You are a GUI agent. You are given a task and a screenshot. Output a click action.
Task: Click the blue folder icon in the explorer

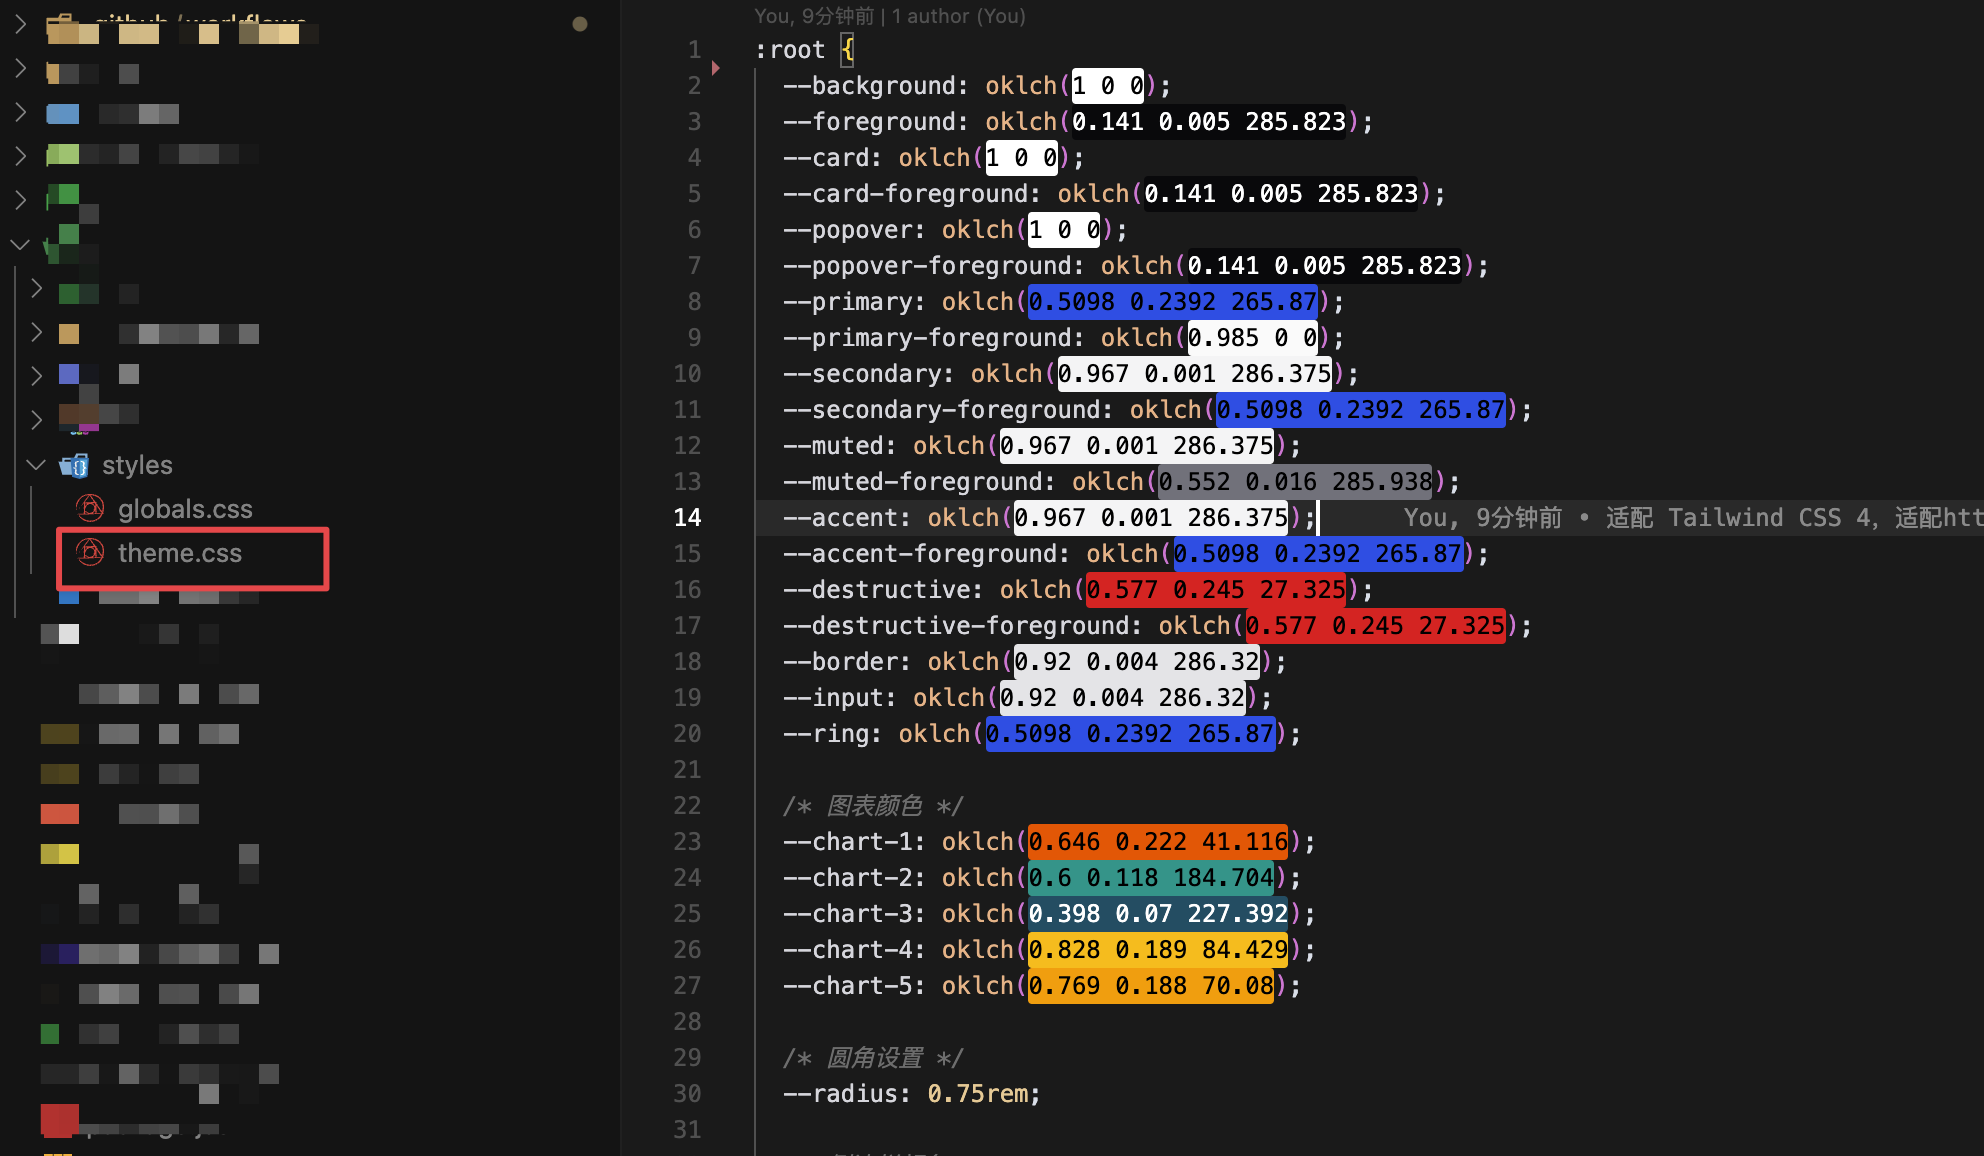[62, 114]
